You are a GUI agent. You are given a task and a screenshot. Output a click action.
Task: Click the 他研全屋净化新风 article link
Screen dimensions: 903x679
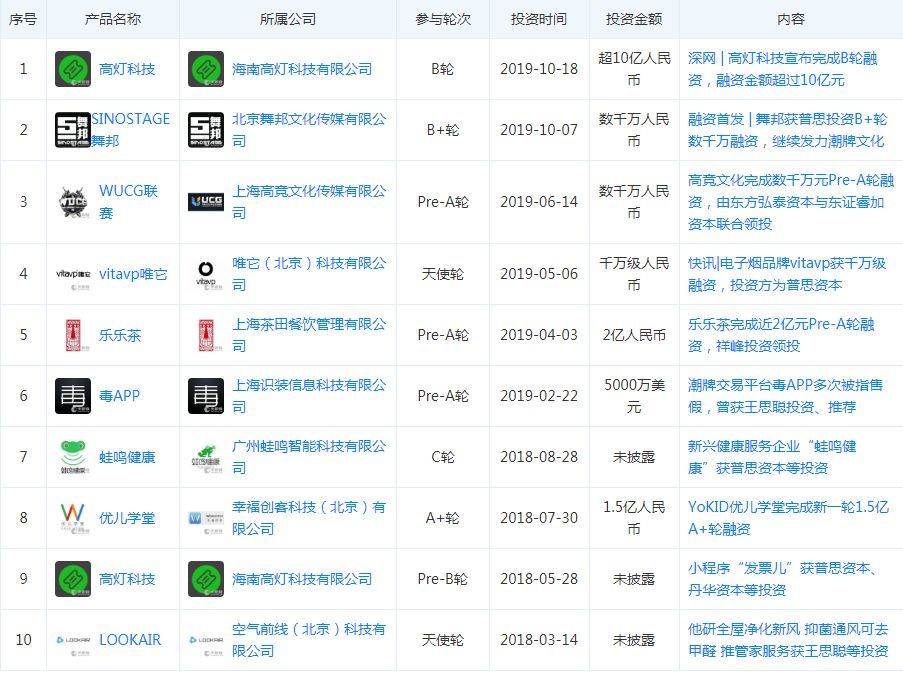[788, 640]
